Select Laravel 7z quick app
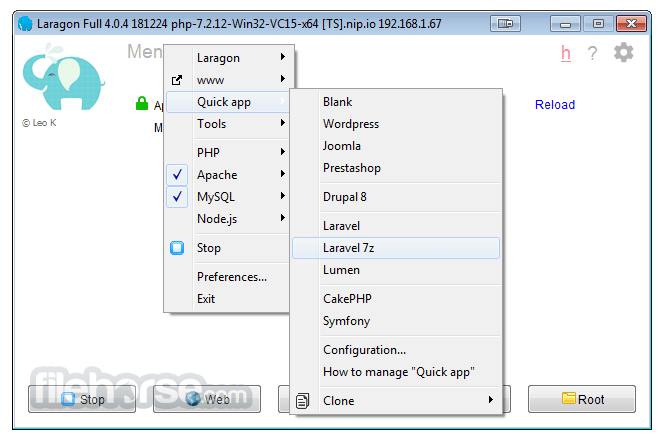This screenshot has width=663, height=439. 396,248
